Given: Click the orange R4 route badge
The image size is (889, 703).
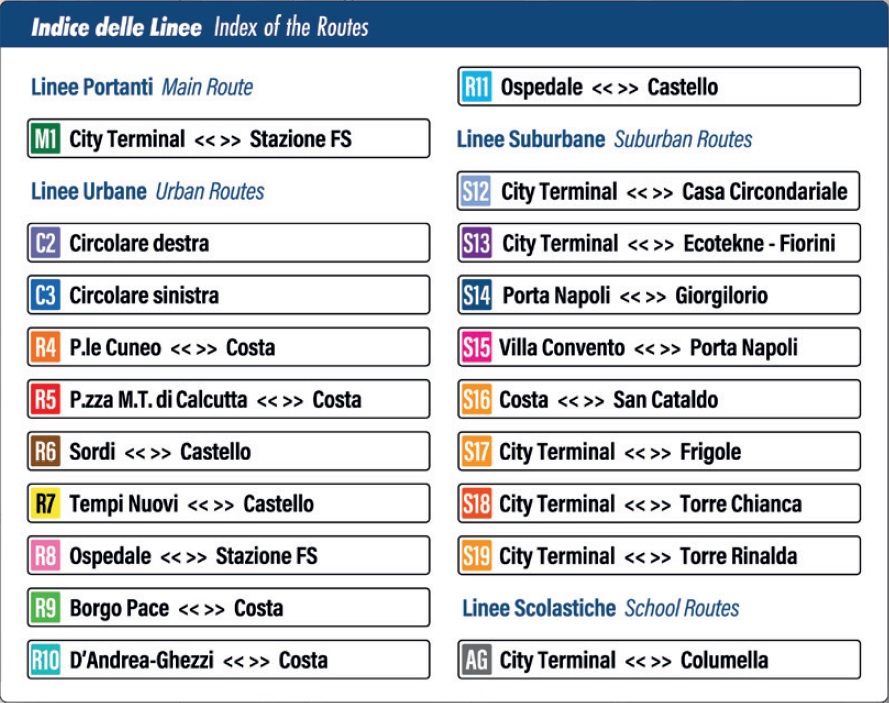Looking at the screenshot, I should pyautogui.click(x=46, y=348).
